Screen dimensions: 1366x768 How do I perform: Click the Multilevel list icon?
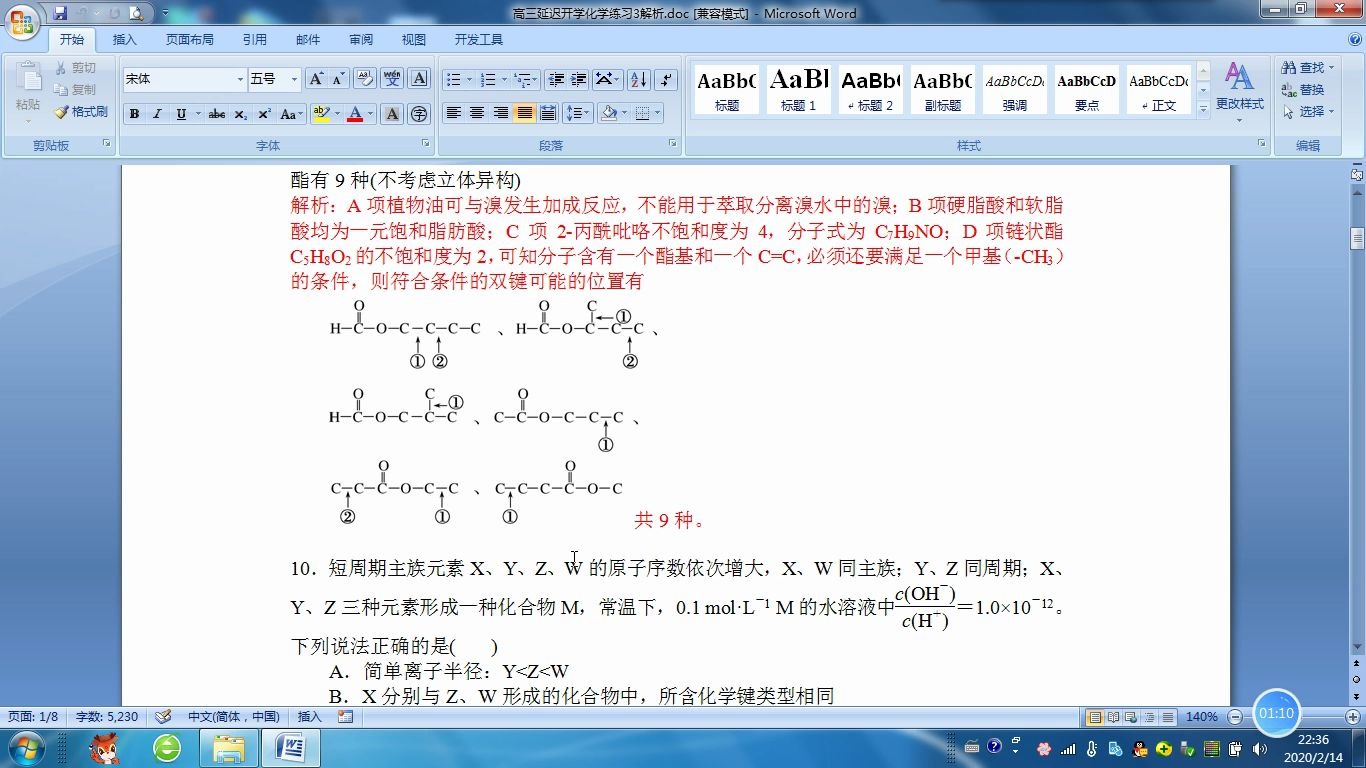(523, 79)
